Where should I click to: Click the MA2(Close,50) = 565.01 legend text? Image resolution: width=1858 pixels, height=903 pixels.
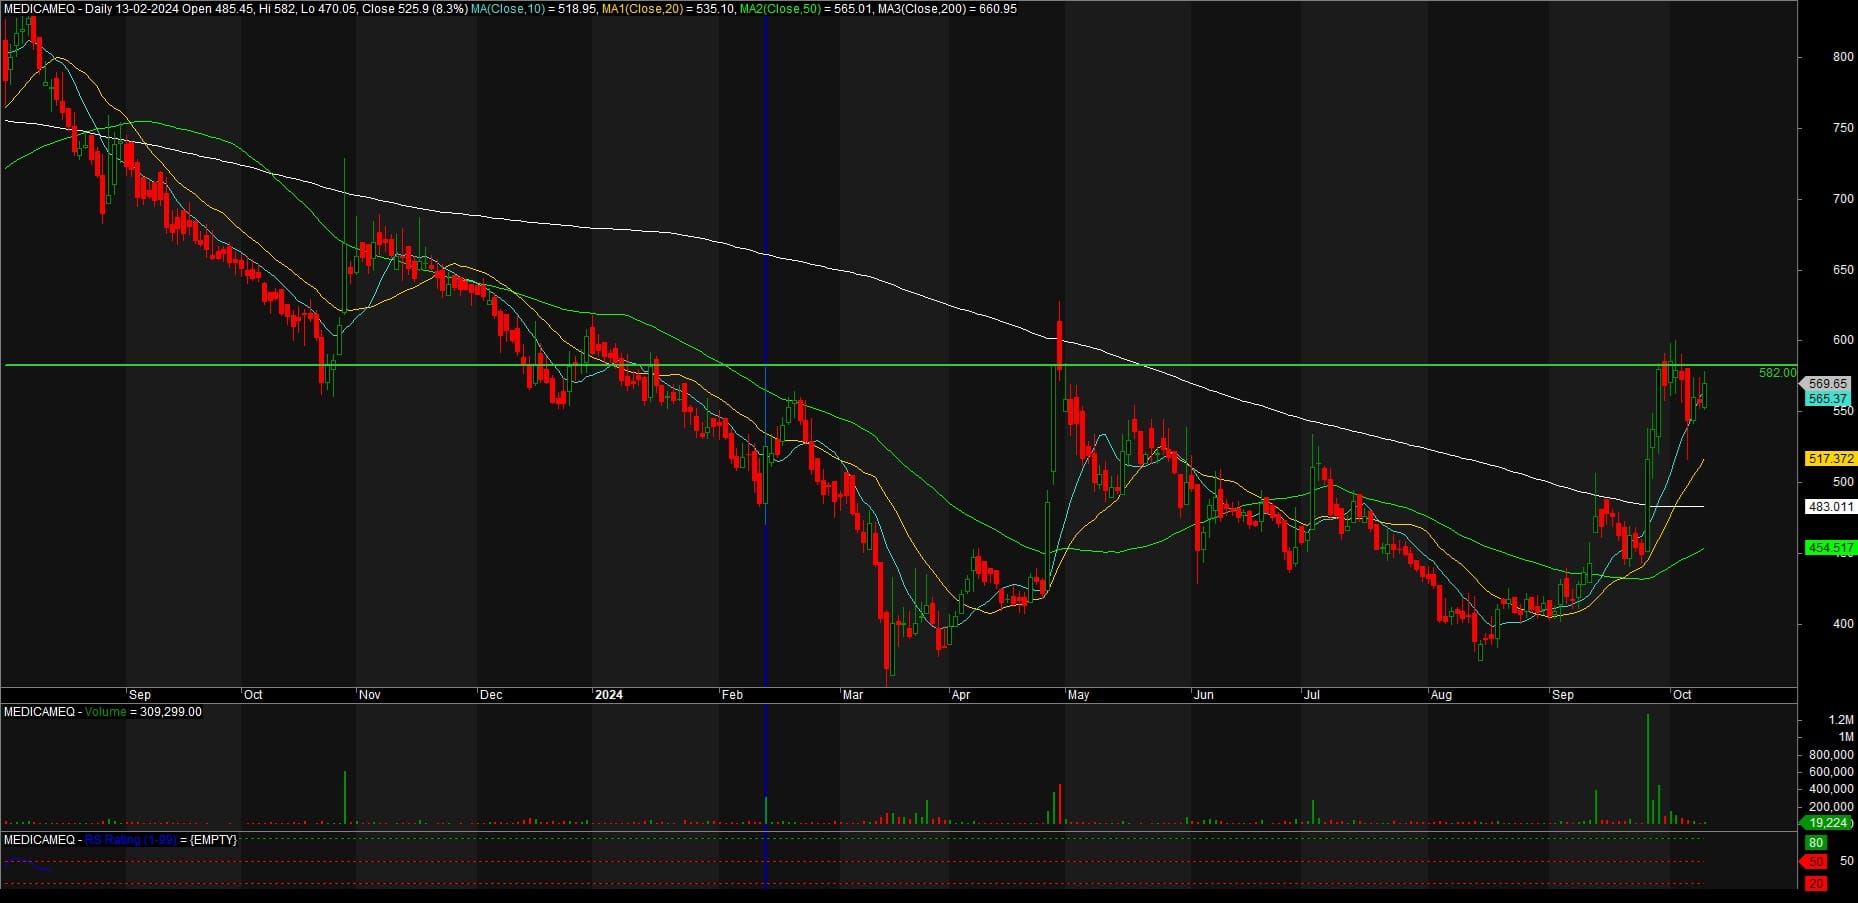coord(806,9)
